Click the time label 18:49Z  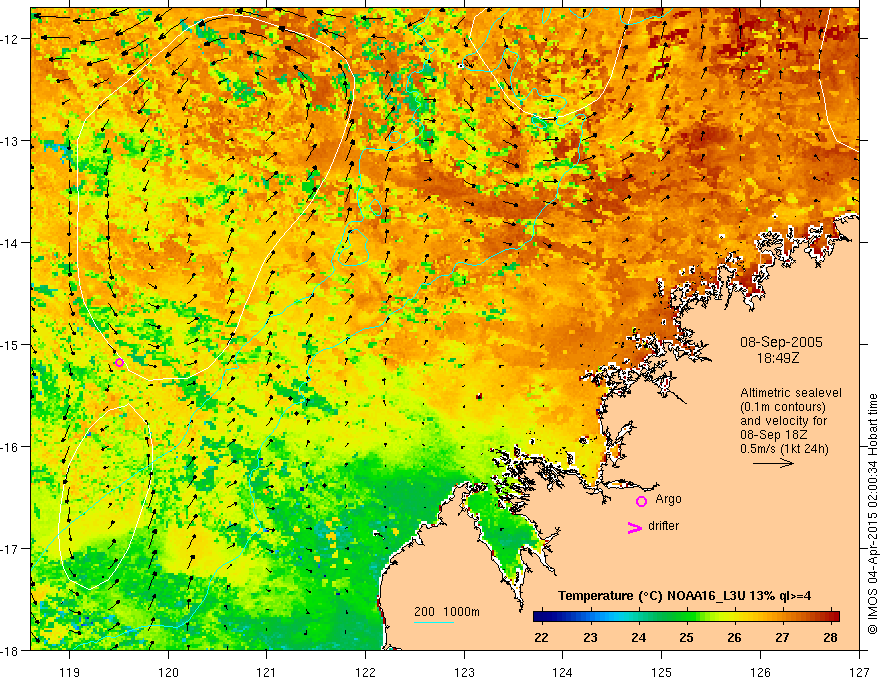[x=778, y=358]
